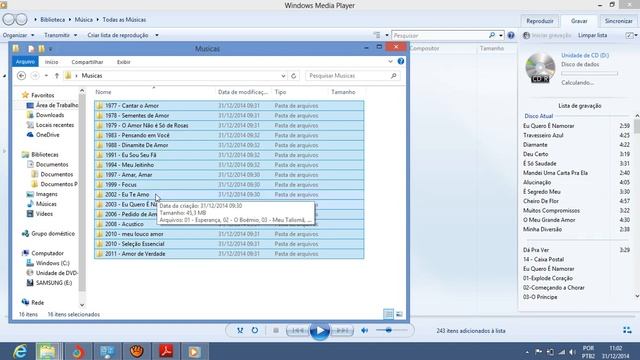The width and height of the screenshot is (640, 360).
Task: Select folder 2011 - Amor de Verdade
Action: pos(229,254)
